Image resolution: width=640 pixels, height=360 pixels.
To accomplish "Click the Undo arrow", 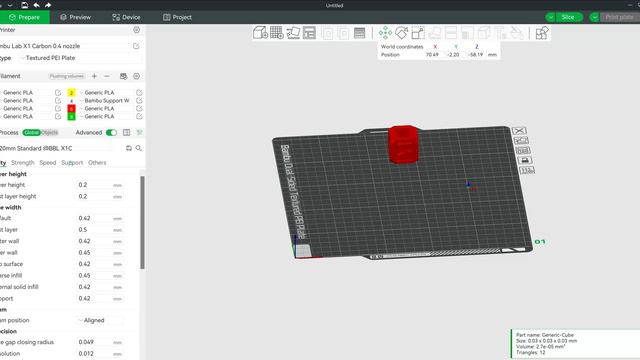I will (x=36, y=5).
